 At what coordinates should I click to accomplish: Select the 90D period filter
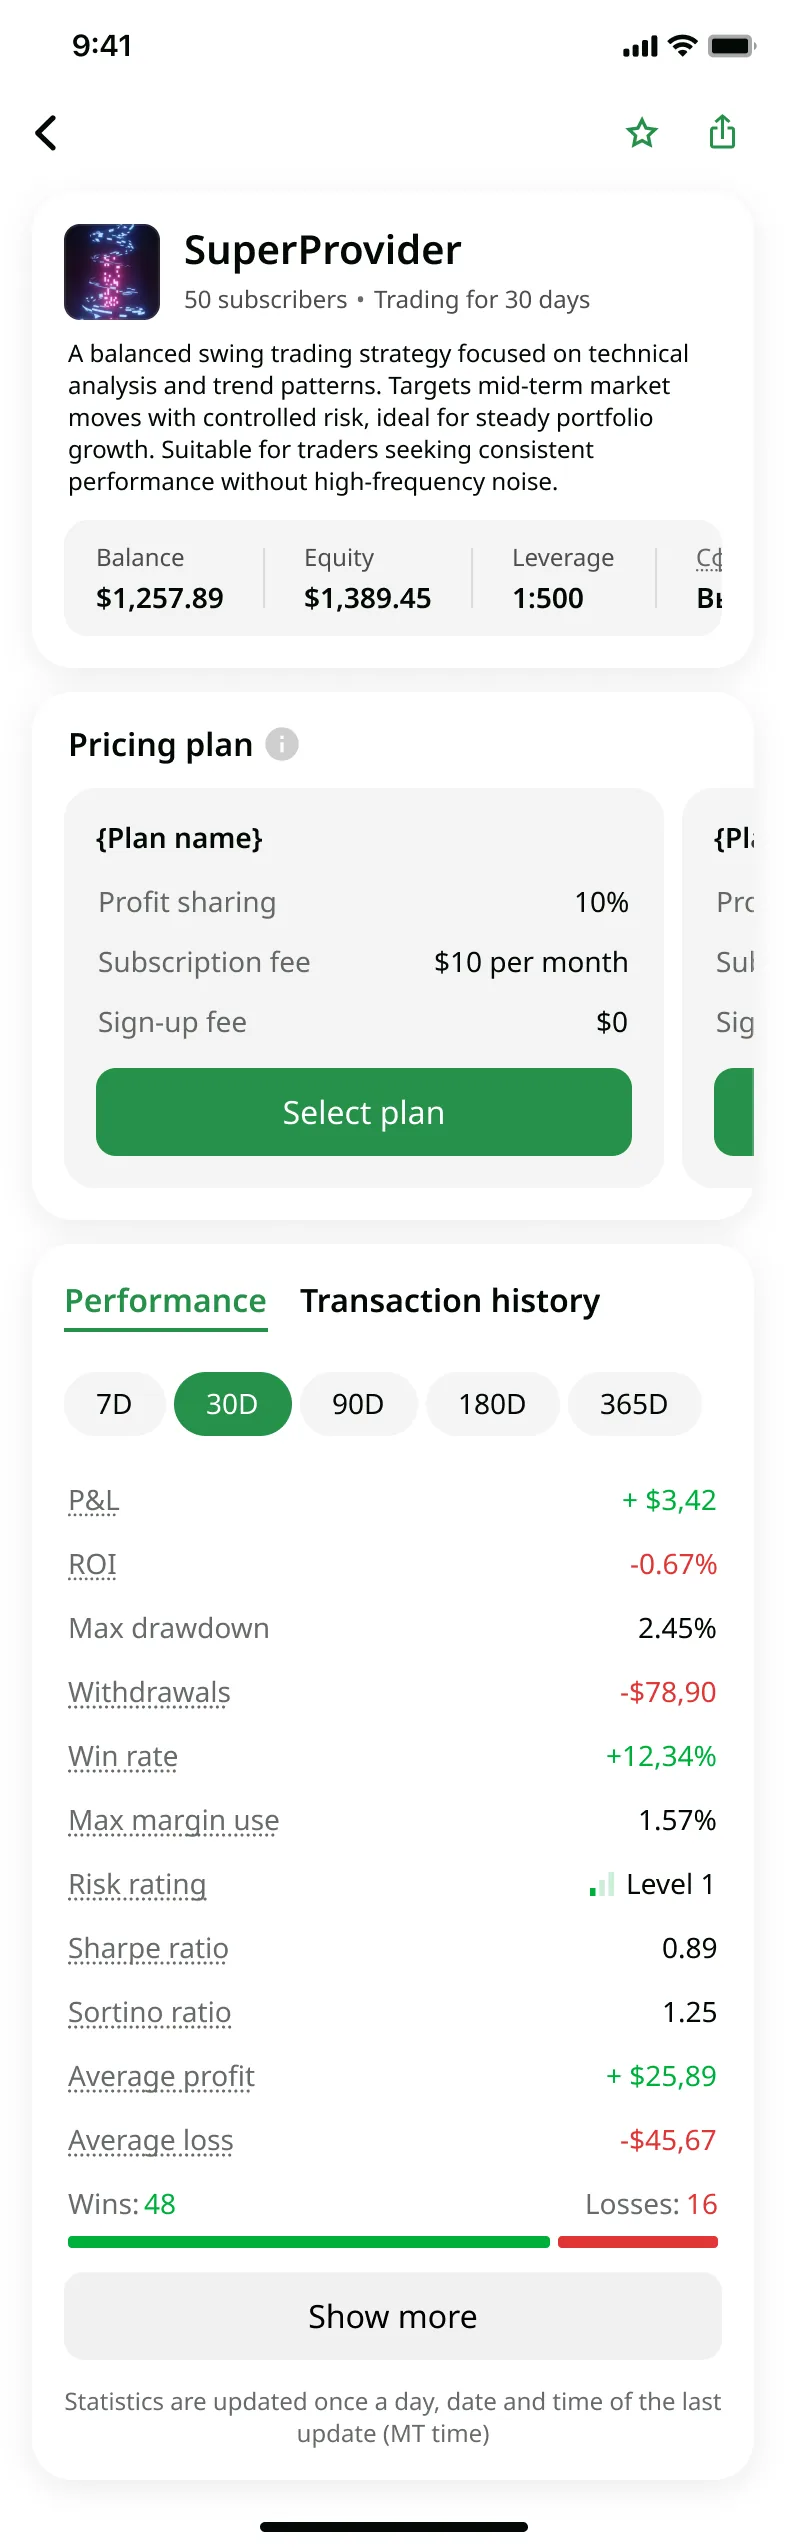pos(358,1404)
